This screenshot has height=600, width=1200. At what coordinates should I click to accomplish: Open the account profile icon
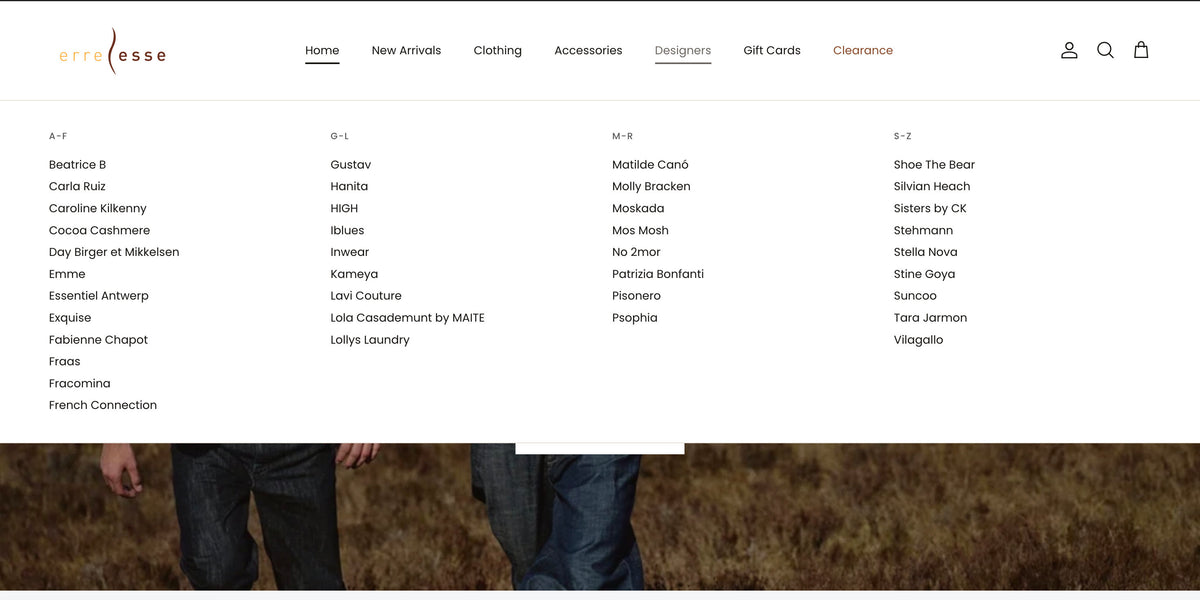[1069, 50]
